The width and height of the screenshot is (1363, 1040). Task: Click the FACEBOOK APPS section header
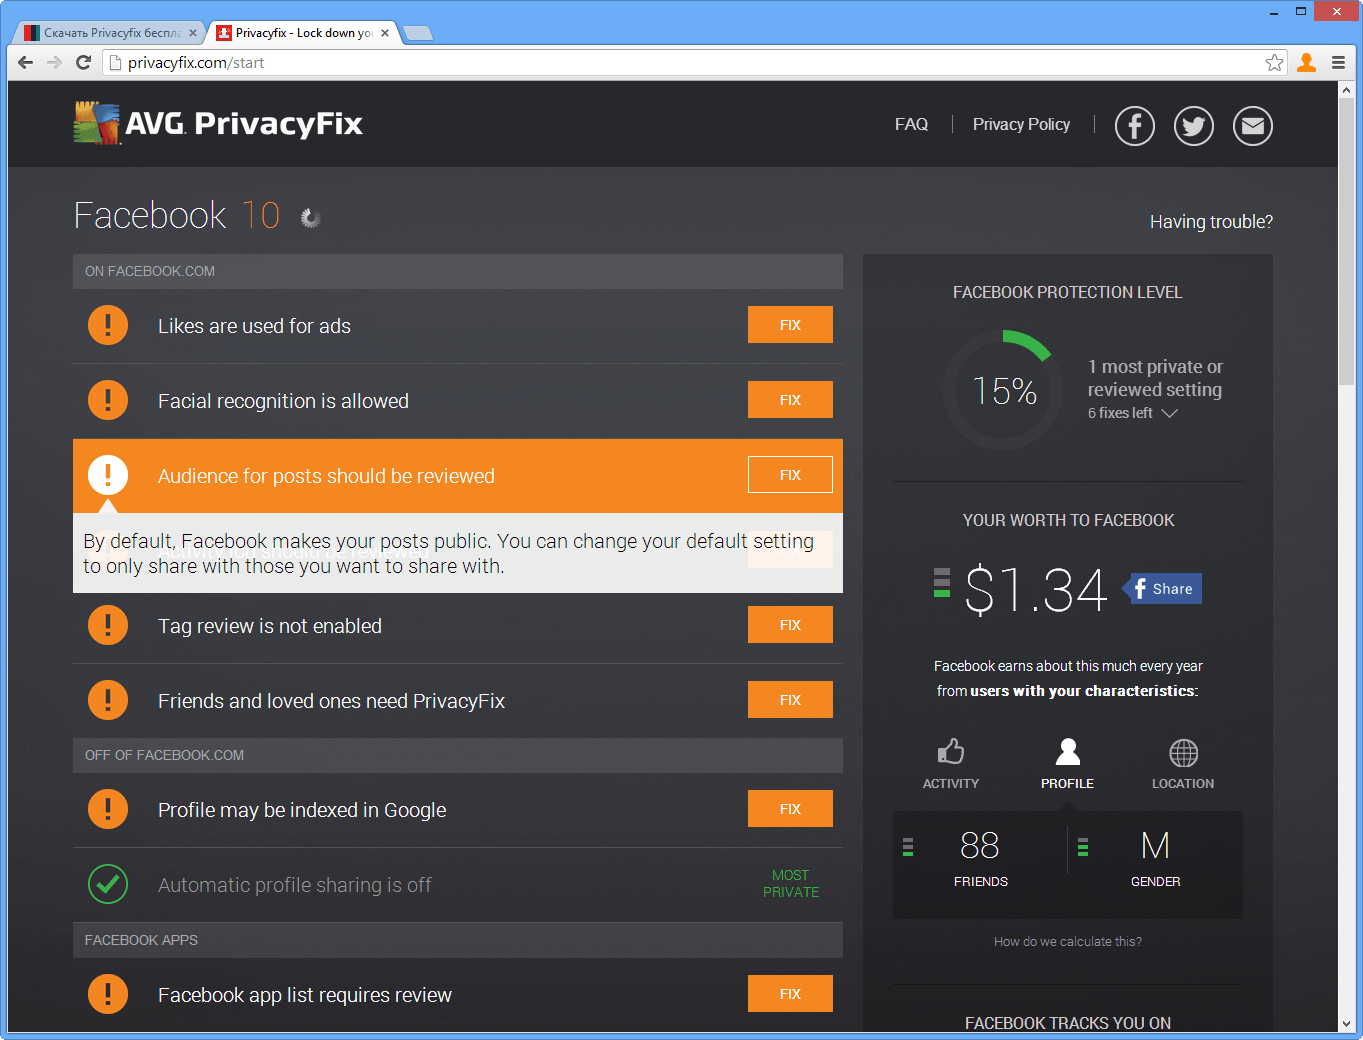click(458, 940)
